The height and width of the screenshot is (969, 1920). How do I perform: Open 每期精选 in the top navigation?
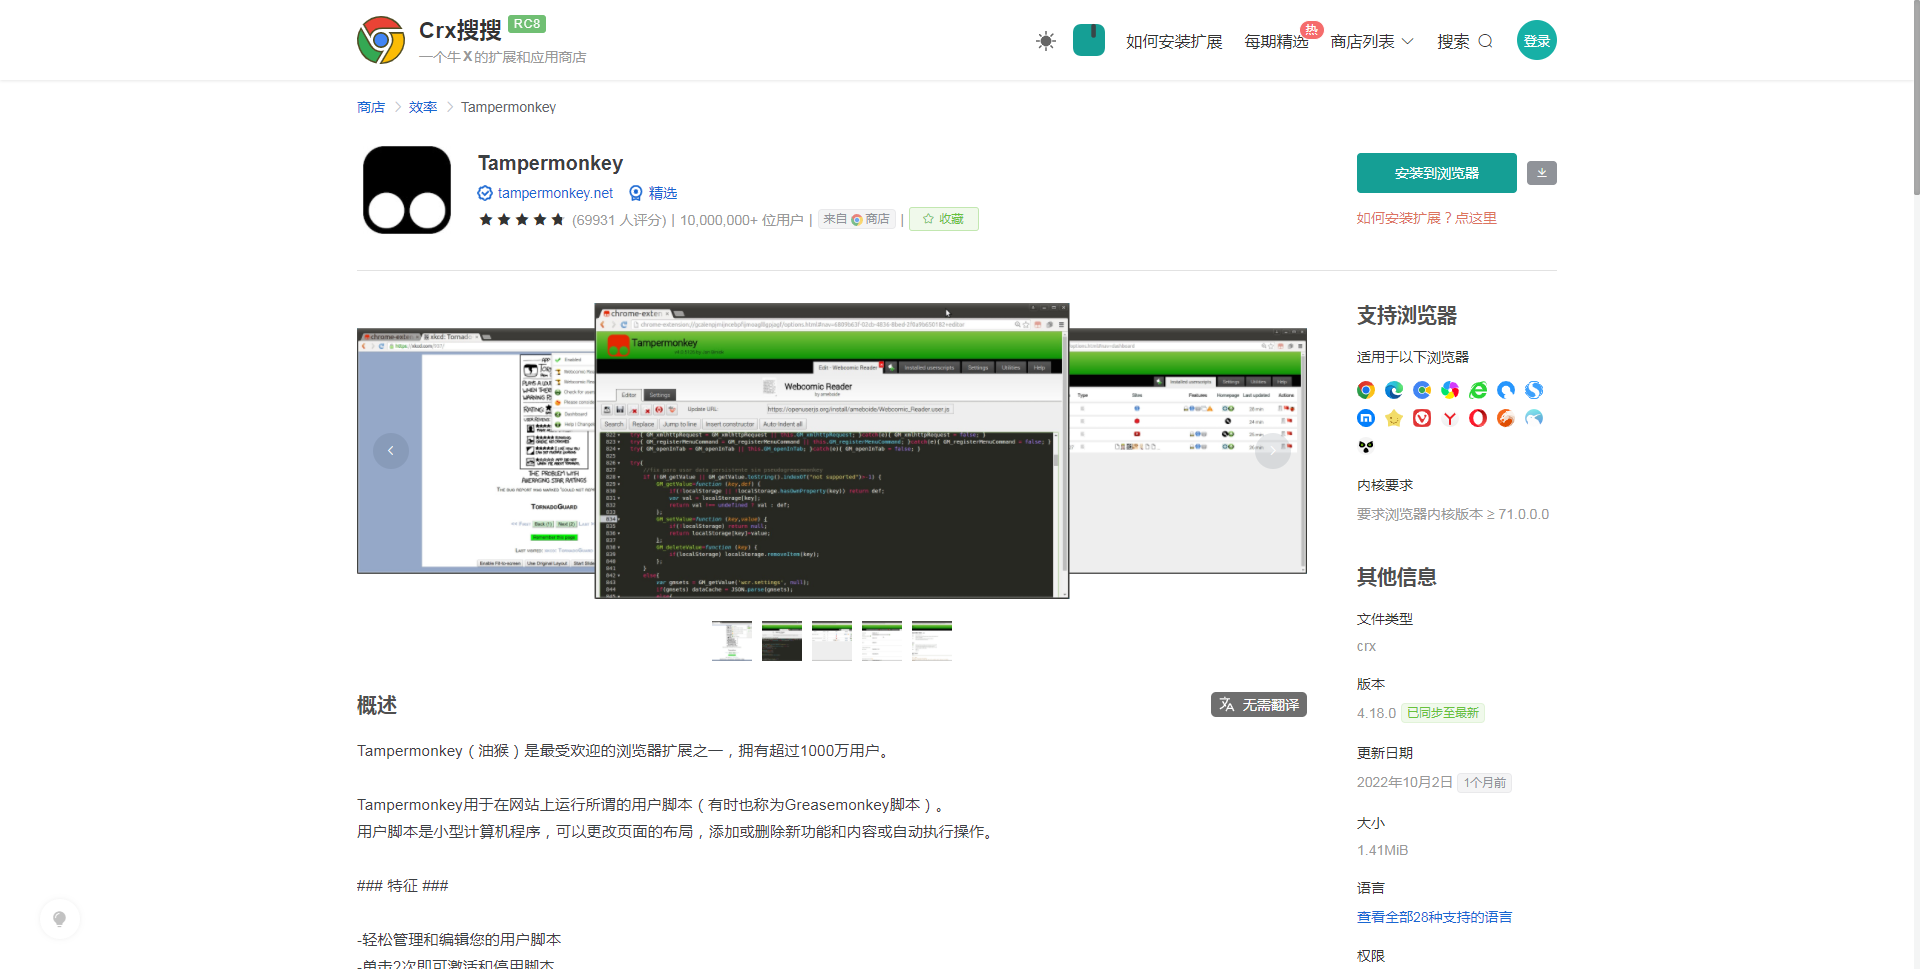pos(1276,41)
